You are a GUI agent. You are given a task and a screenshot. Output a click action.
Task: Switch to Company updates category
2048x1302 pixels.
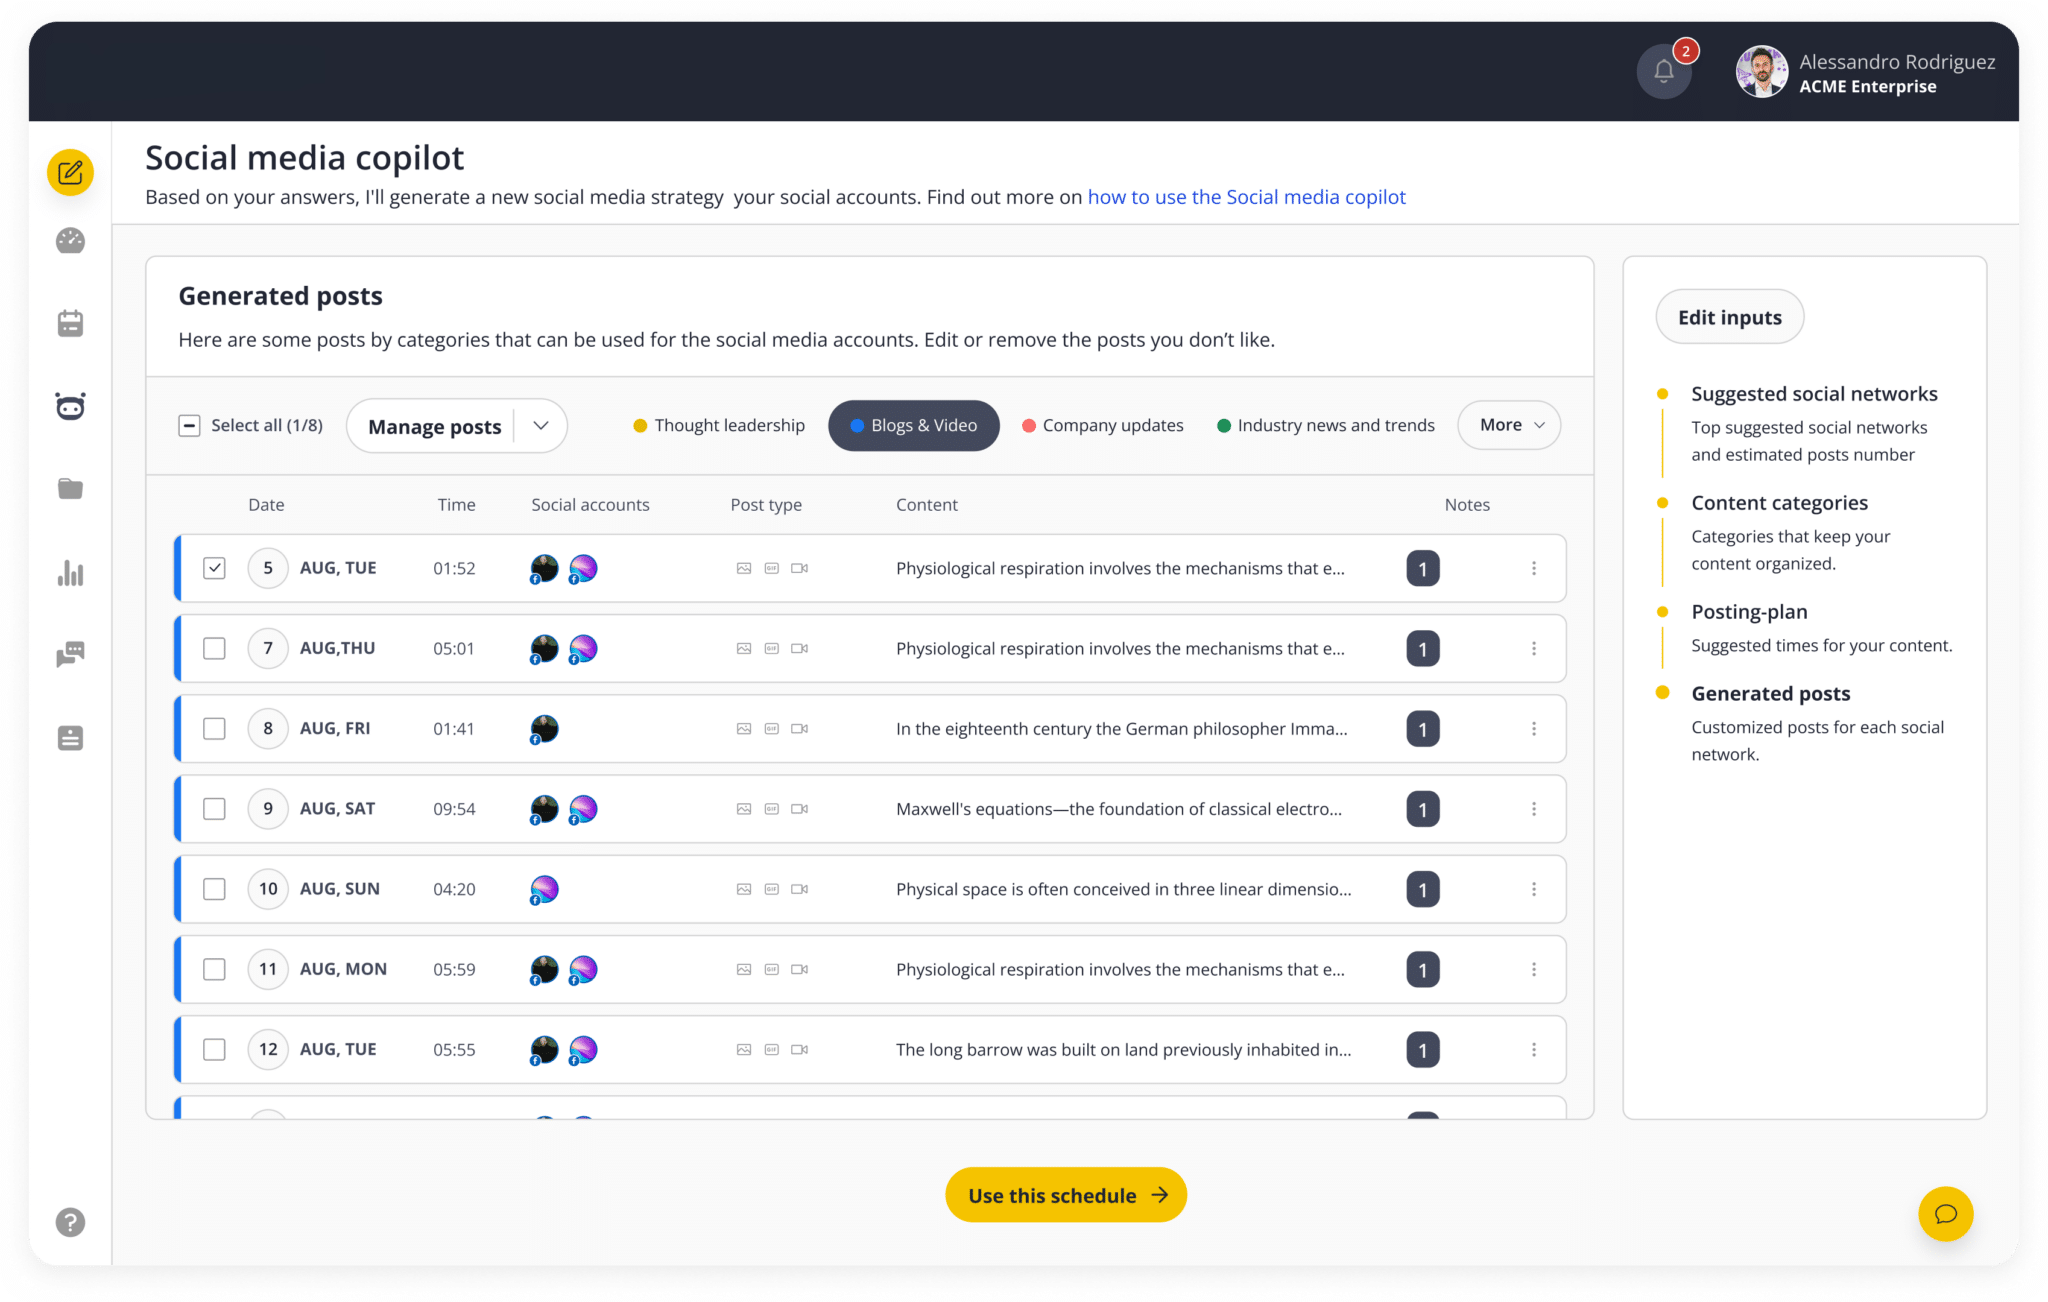point(1102,426)
